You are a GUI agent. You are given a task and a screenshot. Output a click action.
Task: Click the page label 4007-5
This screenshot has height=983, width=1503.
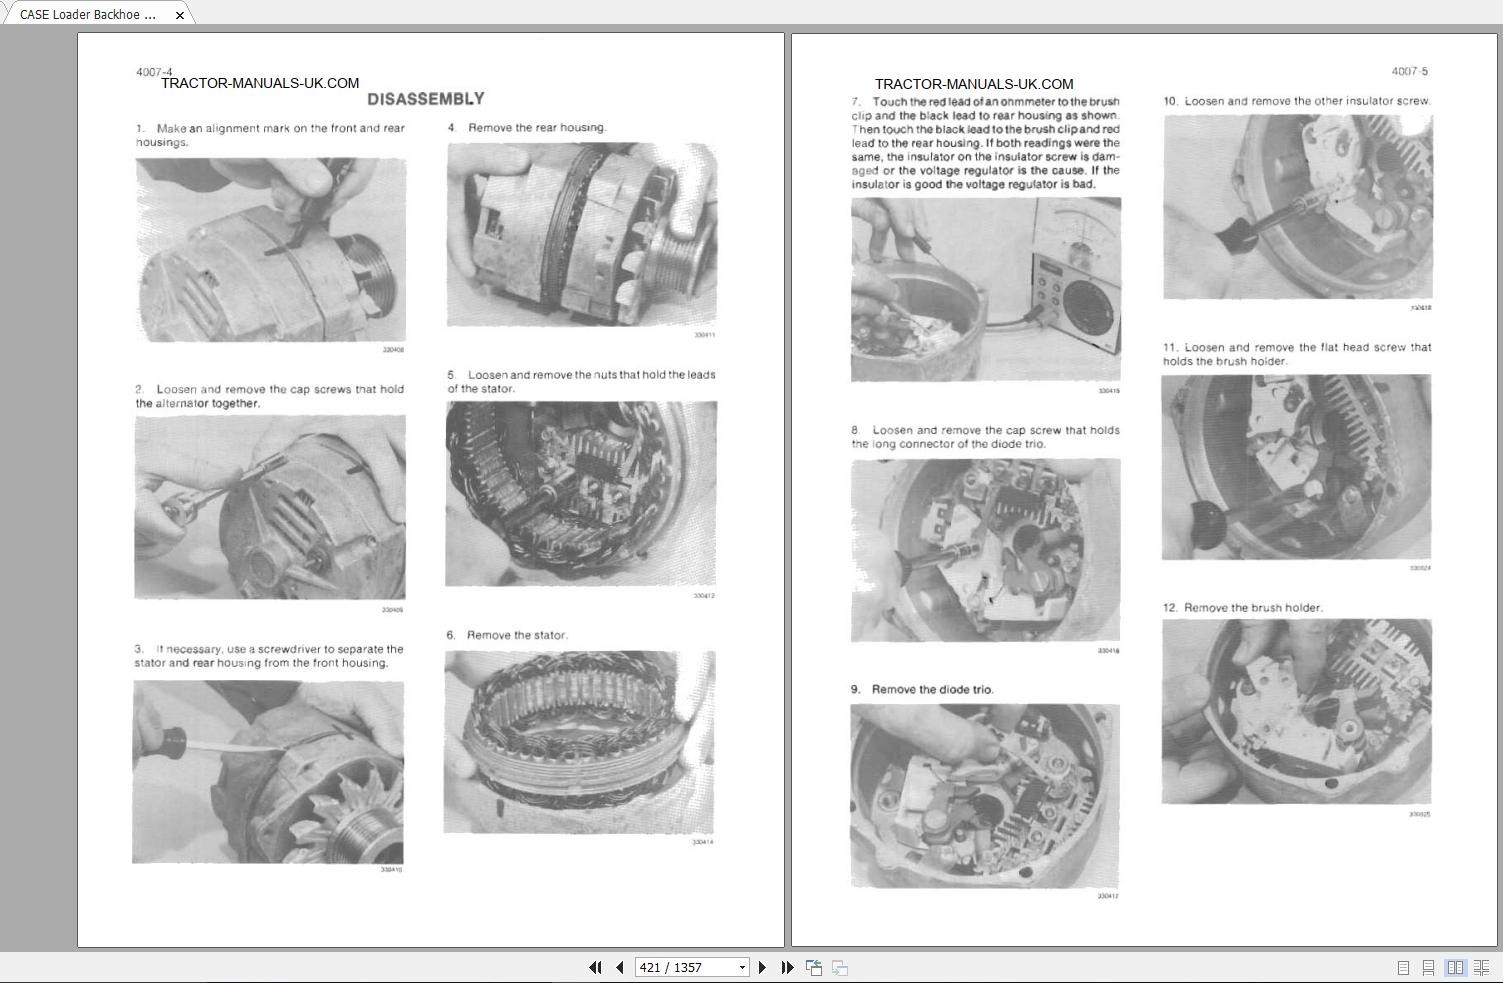pos(1410,71)
